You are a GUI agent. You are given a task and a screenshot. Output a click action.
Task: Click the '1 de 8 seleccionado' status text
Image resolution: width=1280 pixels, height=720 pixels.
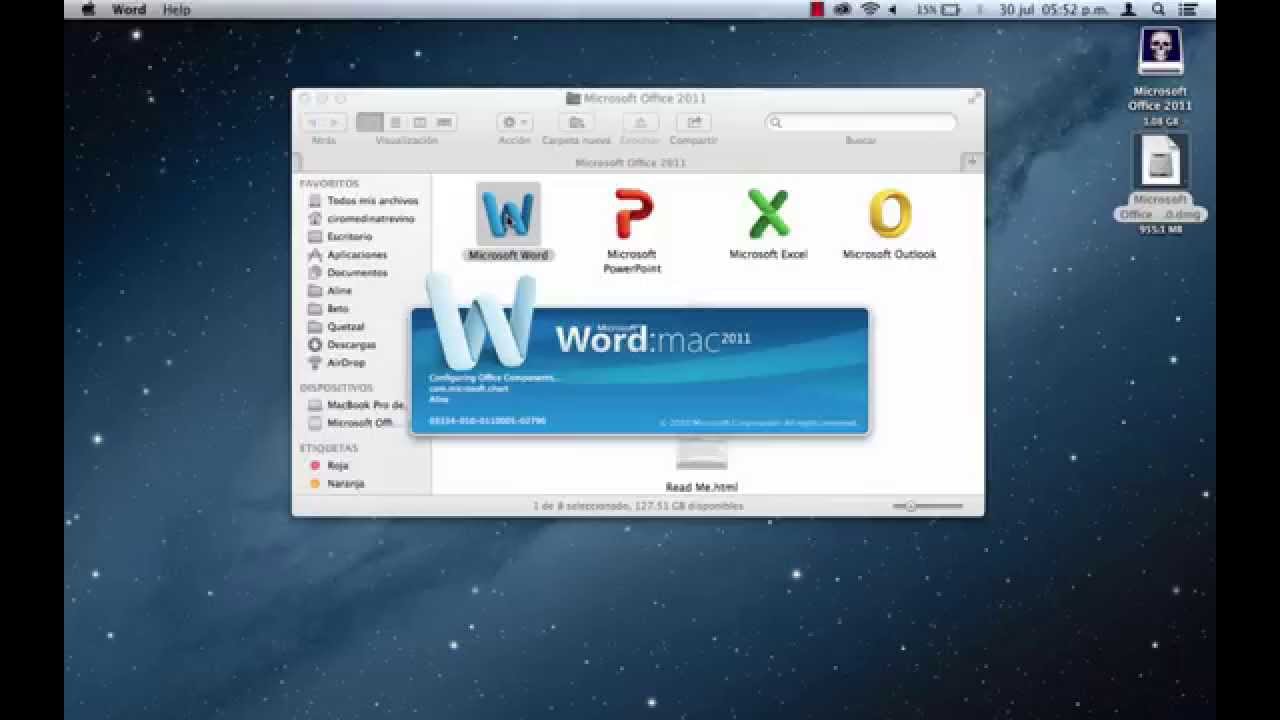pos(638,506)
